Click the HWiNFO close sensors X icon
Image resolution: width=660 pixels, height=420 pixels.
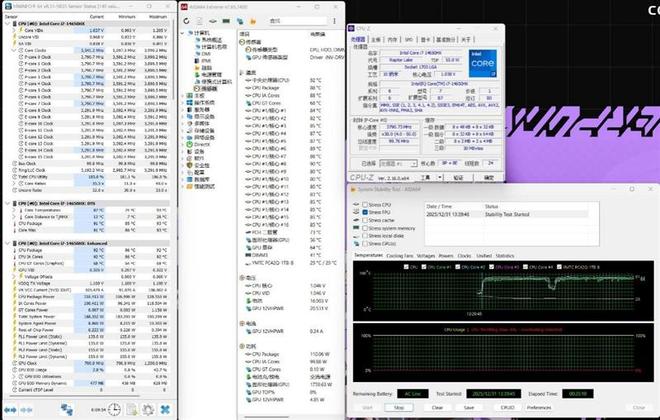click(x=163, y=410)
